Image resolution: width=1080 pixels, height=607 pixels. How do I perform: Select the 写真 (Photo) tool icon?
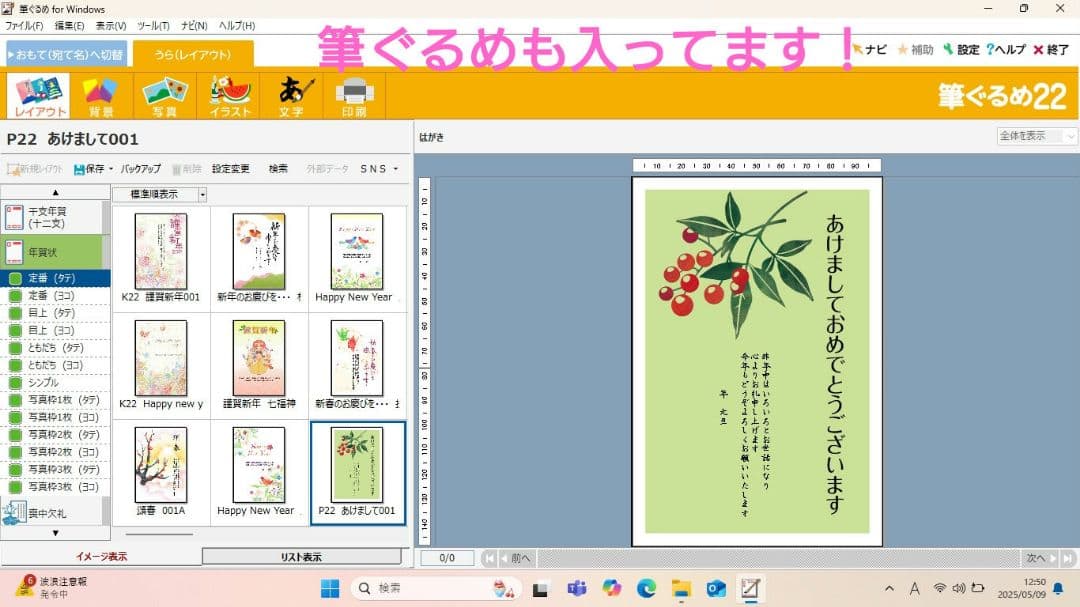pyautogui.click(x=165, y=92)
